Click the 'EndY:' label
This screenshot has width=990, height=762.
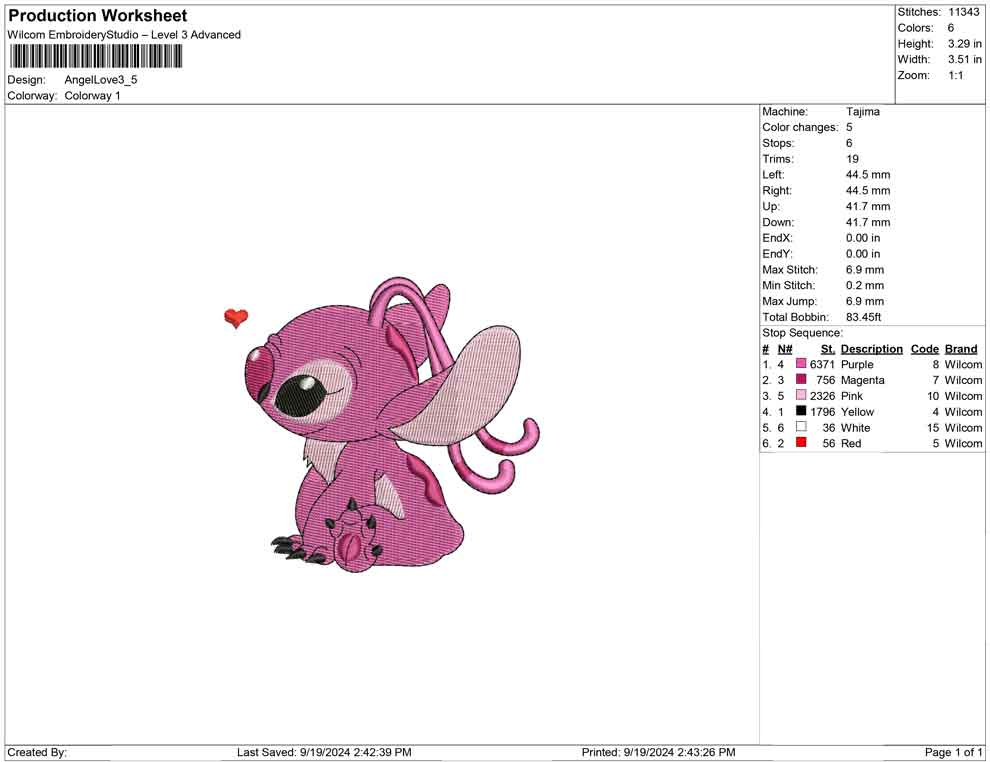[777, 253]
